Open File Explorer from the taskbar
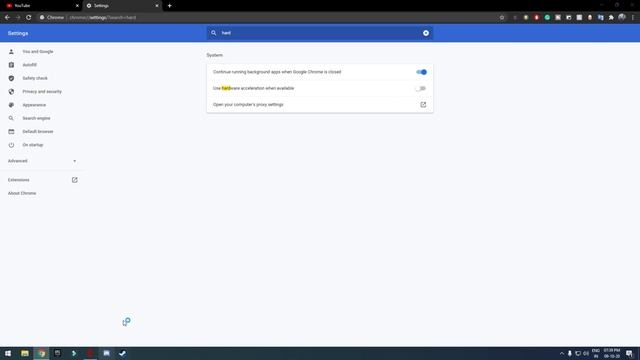 click(25, 353)
